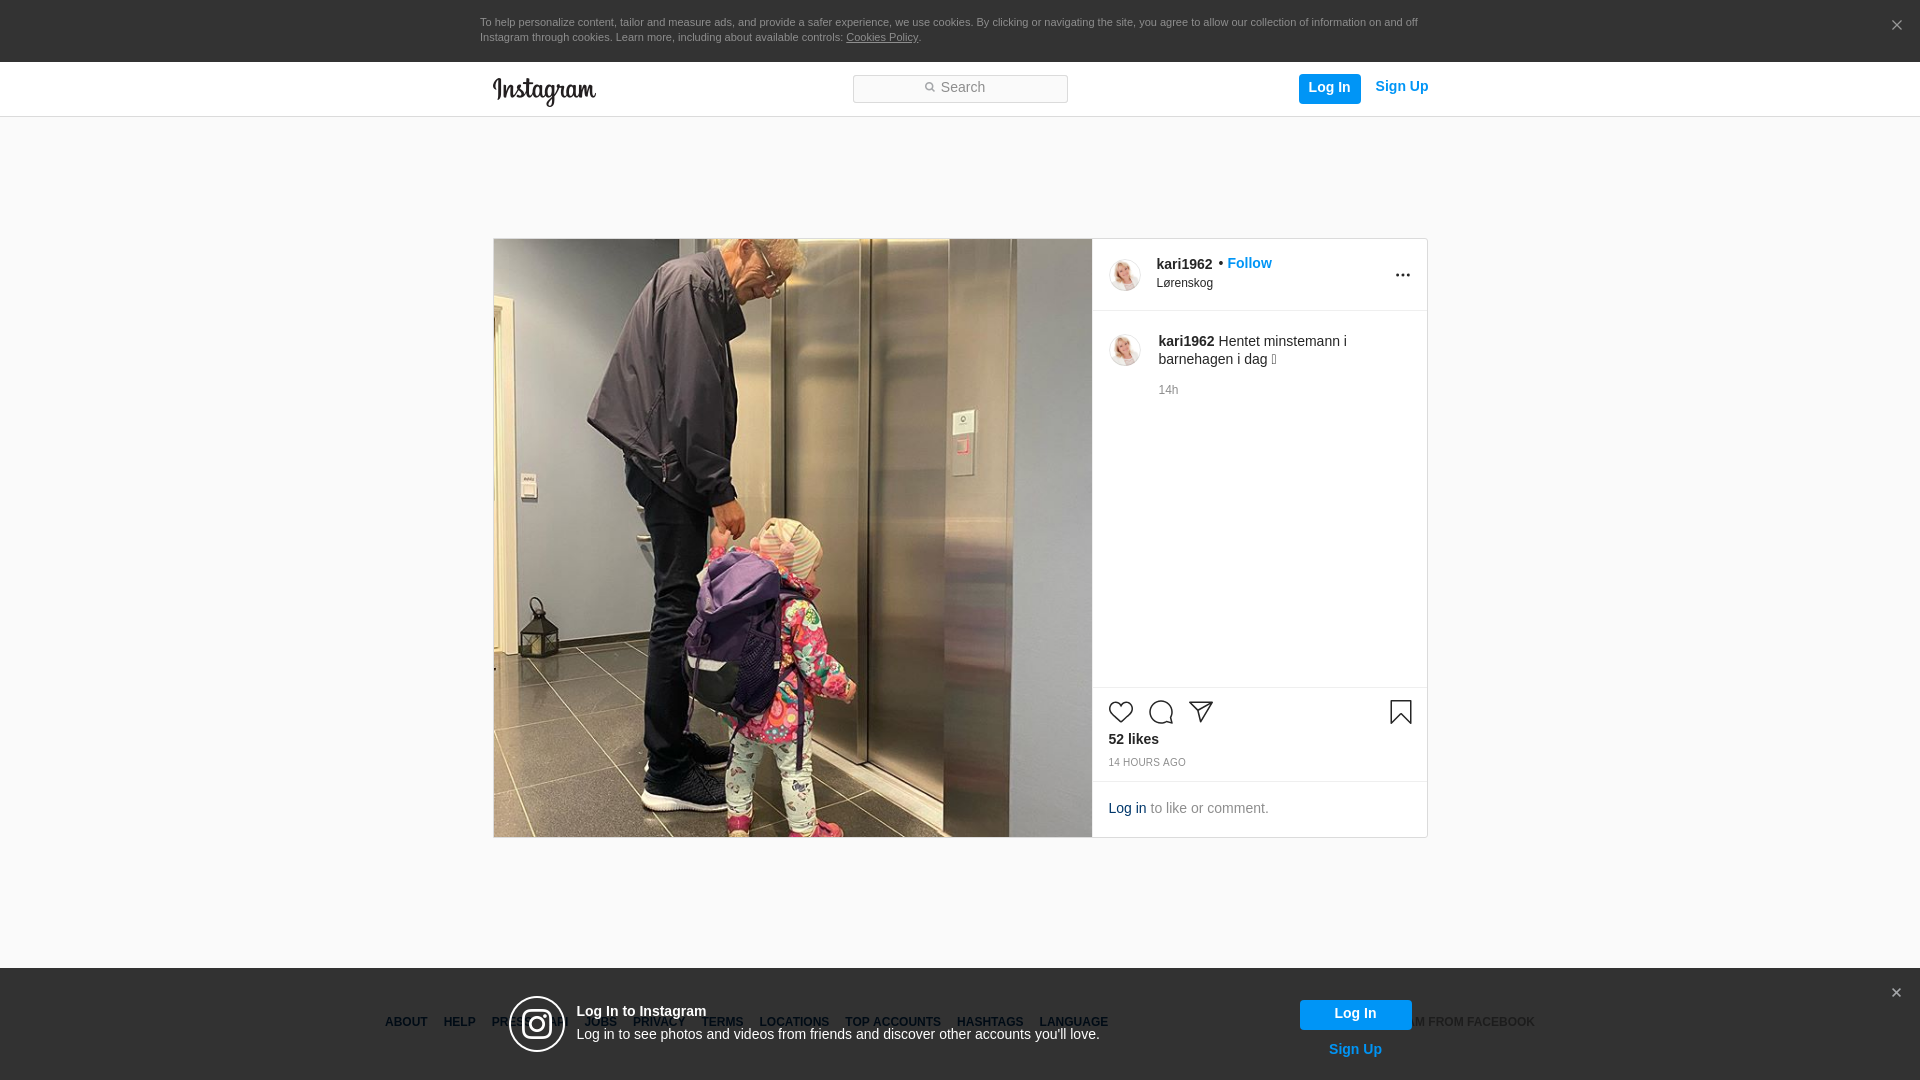The width and height of the screenshot is (1920, 1080).
Task: Click the Instagram logo
Action: [x=544, y=91]
